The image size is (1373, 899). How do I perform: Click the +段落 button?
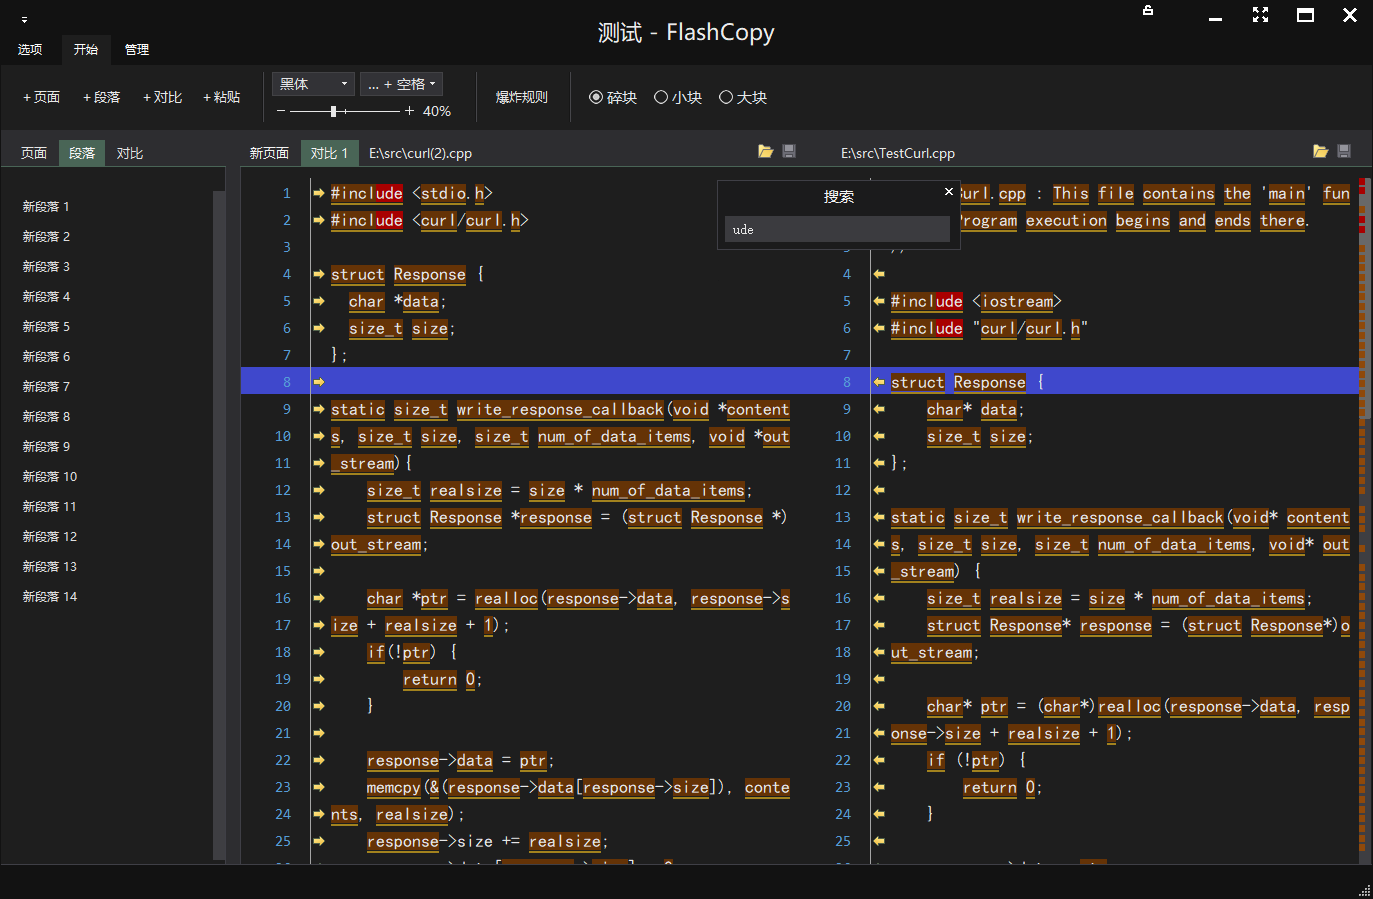click(x=101, y=97)
